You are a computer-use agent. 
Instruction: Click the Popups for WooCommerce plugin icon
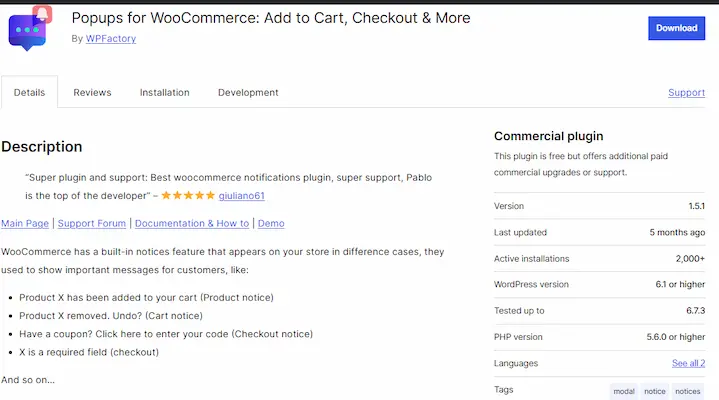coord(31,28)
